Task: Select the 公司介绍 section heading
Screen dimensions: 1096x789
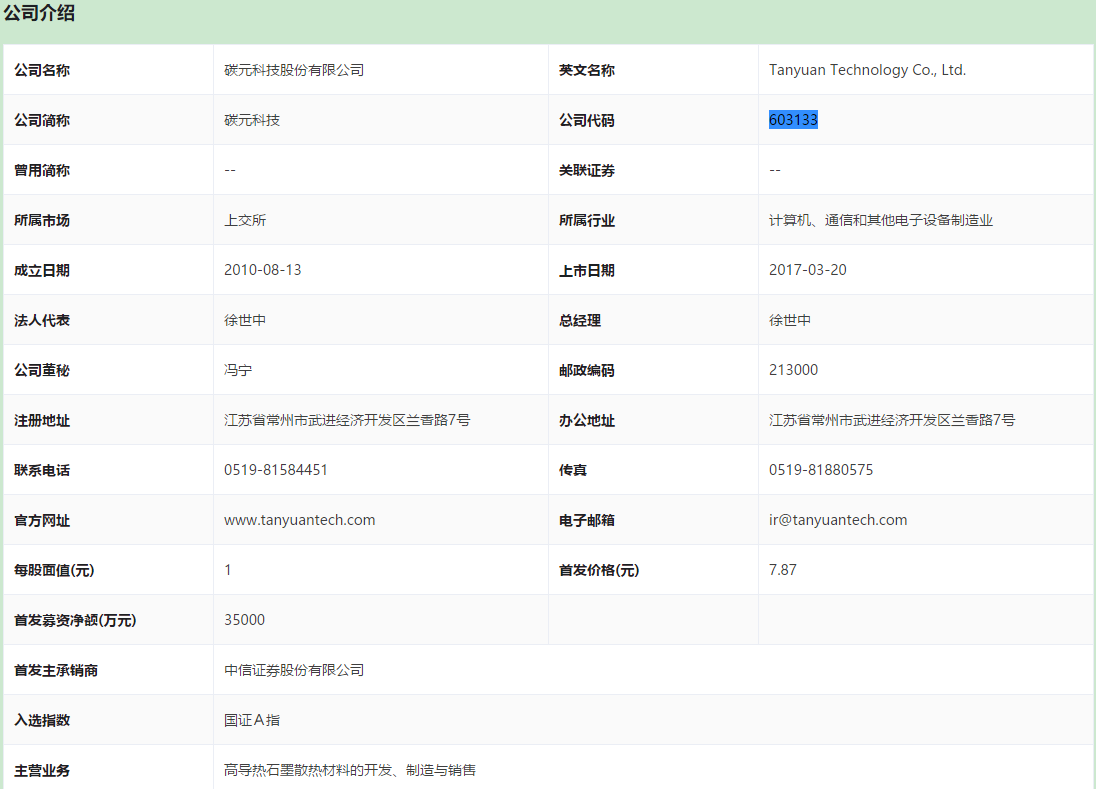Action: pyautogui.click(x=39, y=14)
